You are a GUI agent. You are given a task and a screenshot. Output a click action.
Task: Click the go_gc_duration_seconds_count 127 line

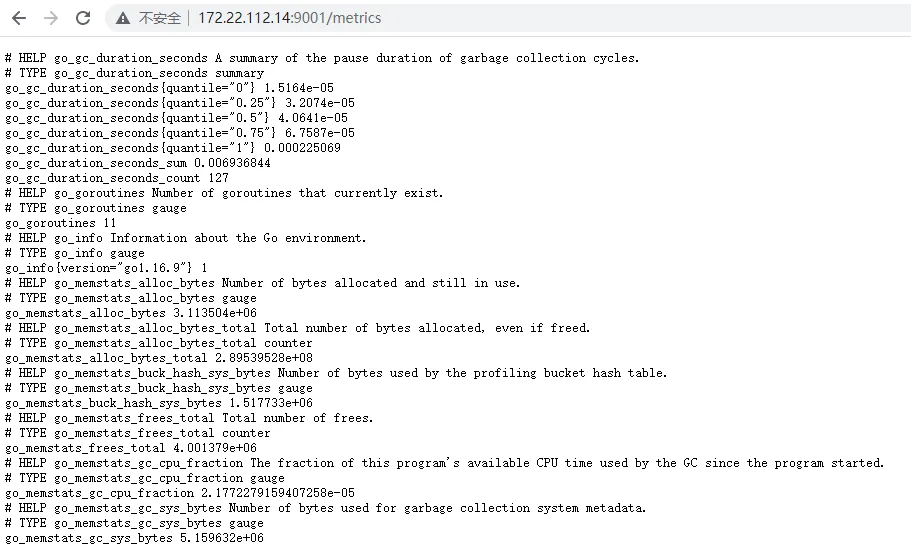(117, 178)
